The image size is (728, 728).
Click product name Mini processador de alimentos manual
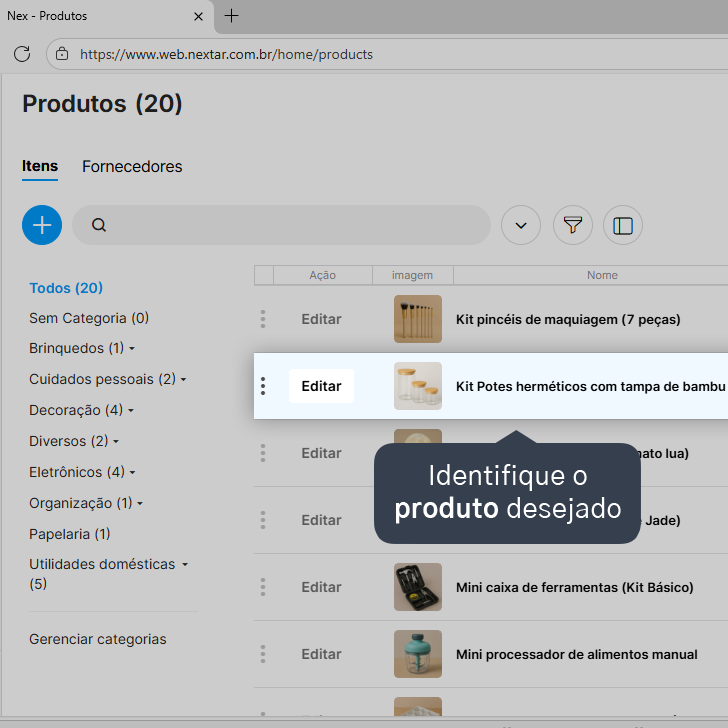(x=577, y=654)
